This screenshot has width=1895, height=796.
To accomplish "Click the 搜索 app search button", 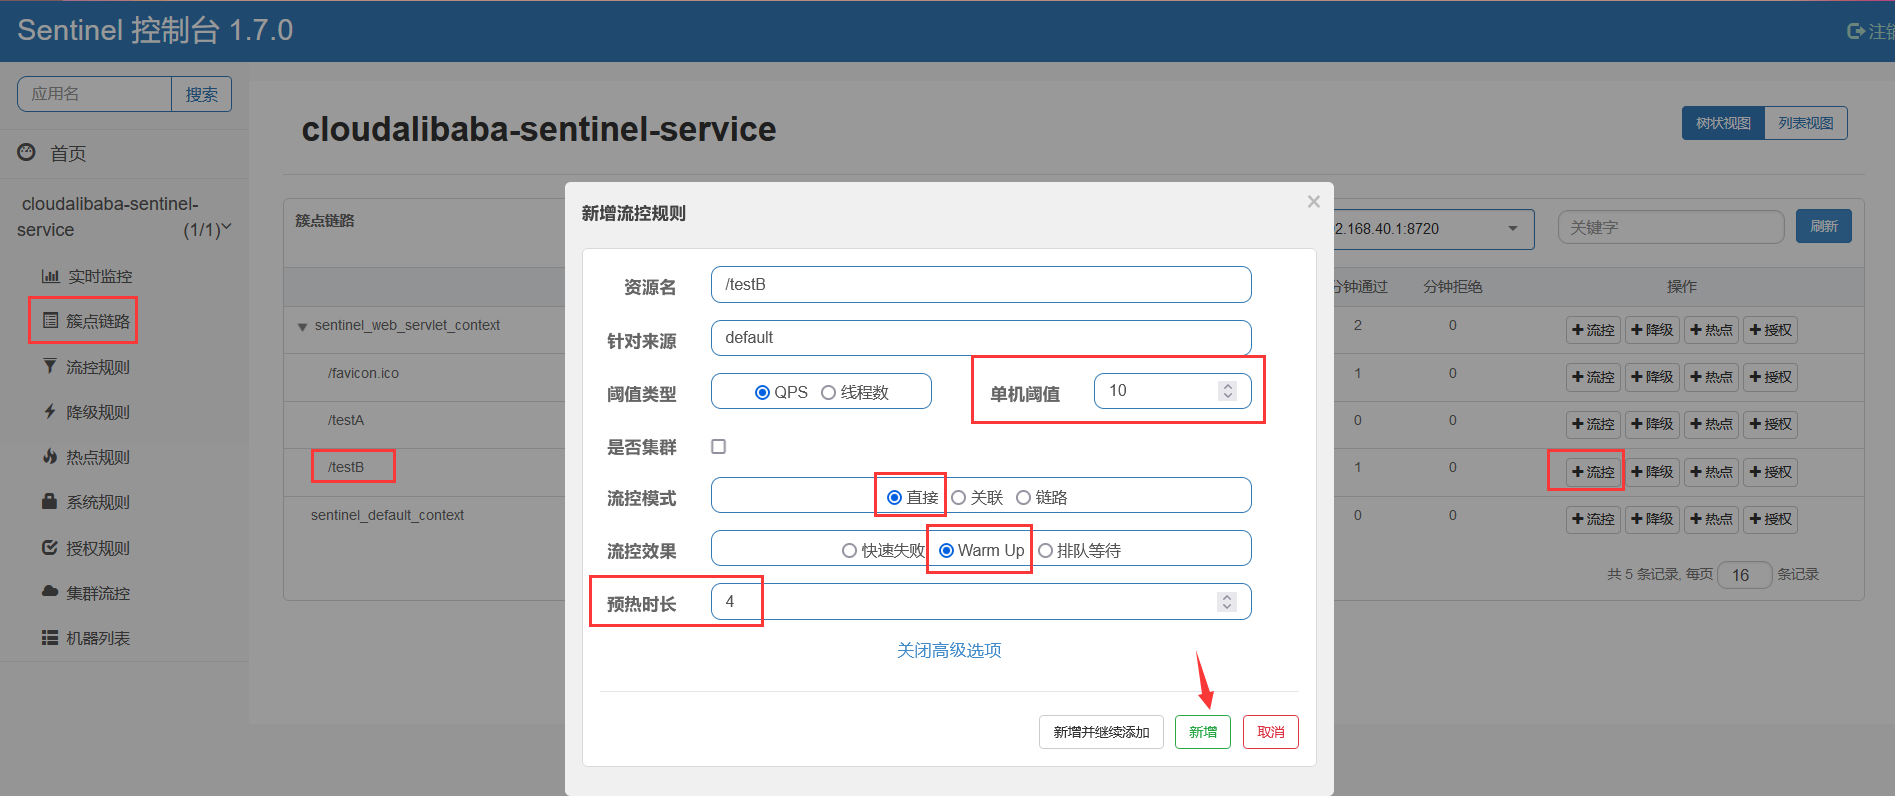I will [x=201, y=94].
